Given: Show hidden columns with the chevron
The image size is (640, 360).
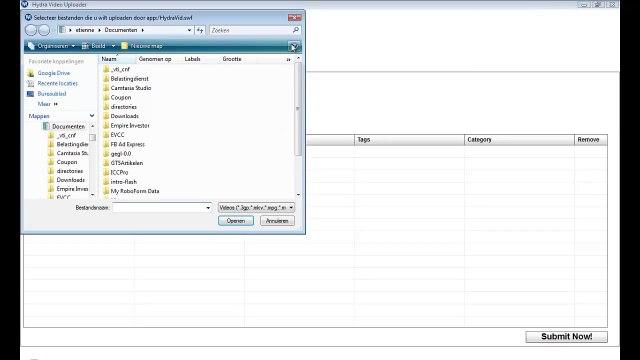Looking at the screenshot, I should (289, 60).
